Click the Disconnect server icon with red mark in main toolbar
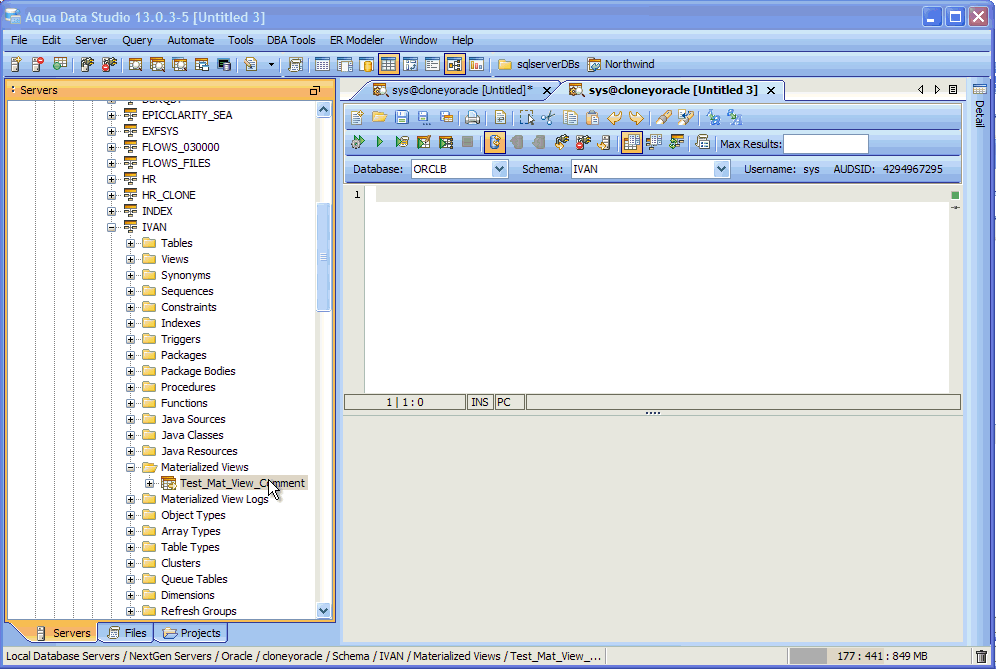Image resolution: width=996 pixels, height=669 pixels. [x=109, y=64]
